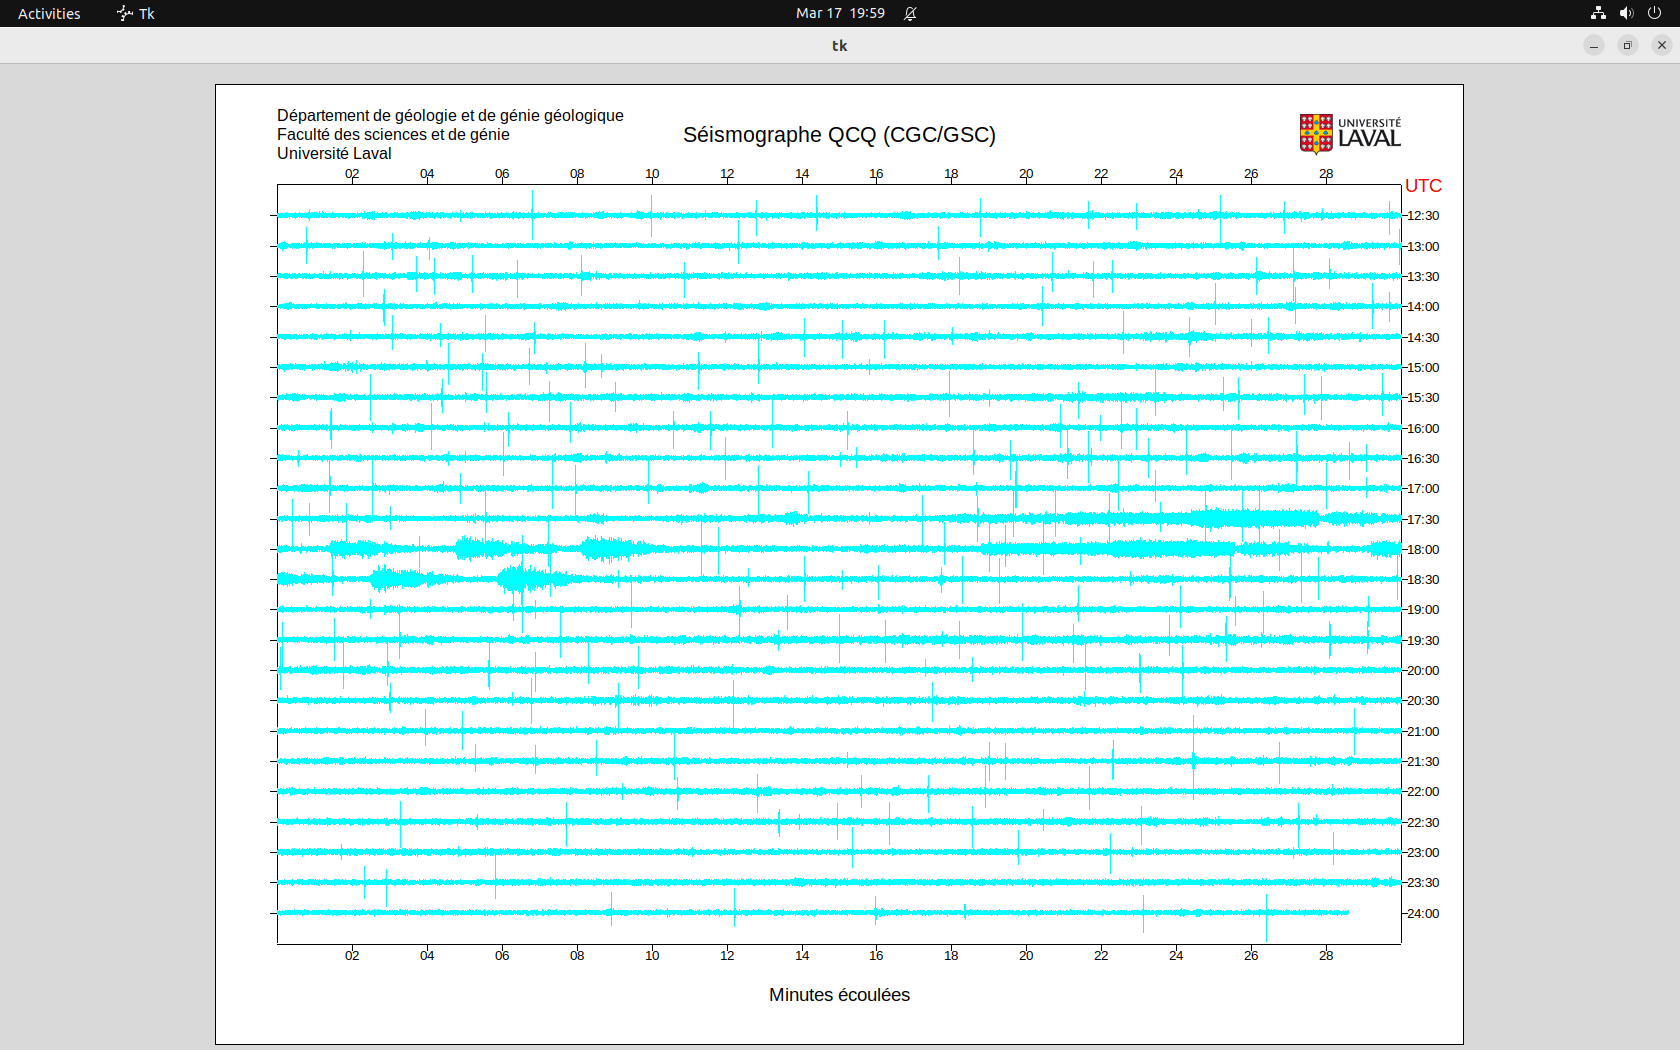Screen dimensions: 1680x1050
Task: Open the network status icon
Action: (1598, 13)
